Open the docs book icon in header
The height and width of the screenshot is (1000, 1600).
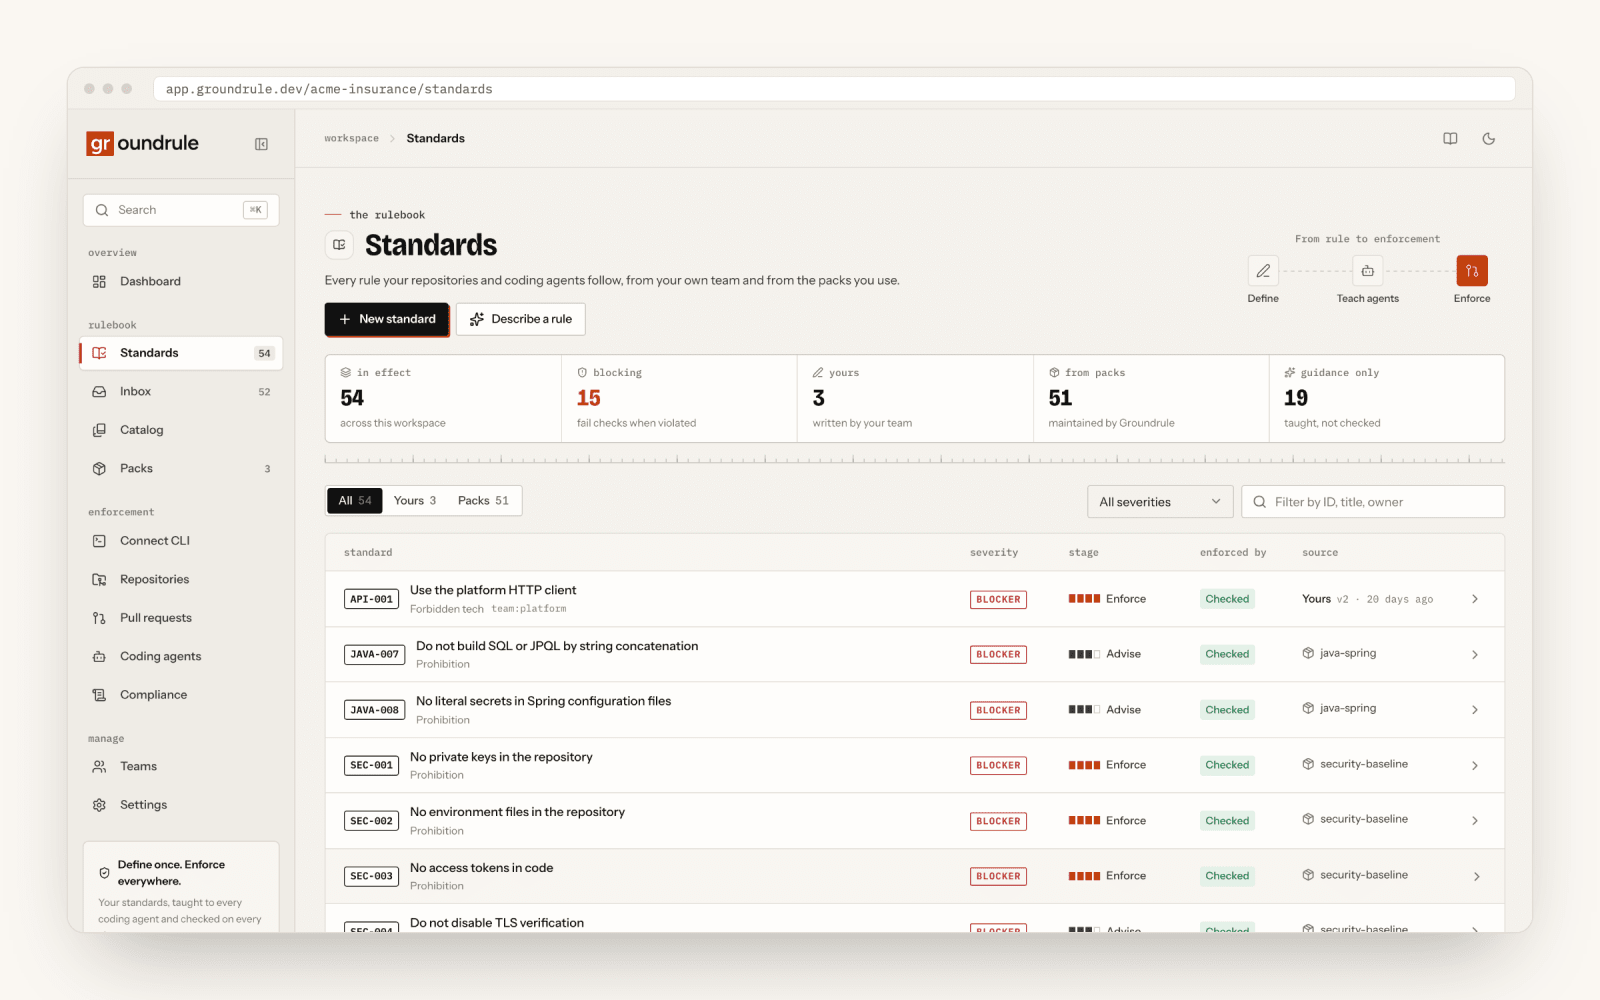click(x=1450, y=139)
